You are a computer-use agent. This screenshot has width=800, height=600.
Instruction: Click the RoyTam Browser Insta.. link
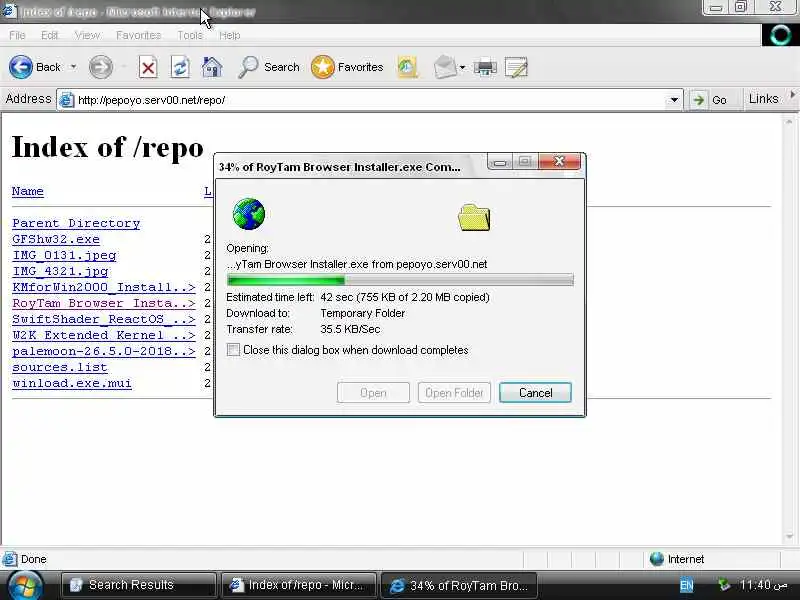coord(104,303)
